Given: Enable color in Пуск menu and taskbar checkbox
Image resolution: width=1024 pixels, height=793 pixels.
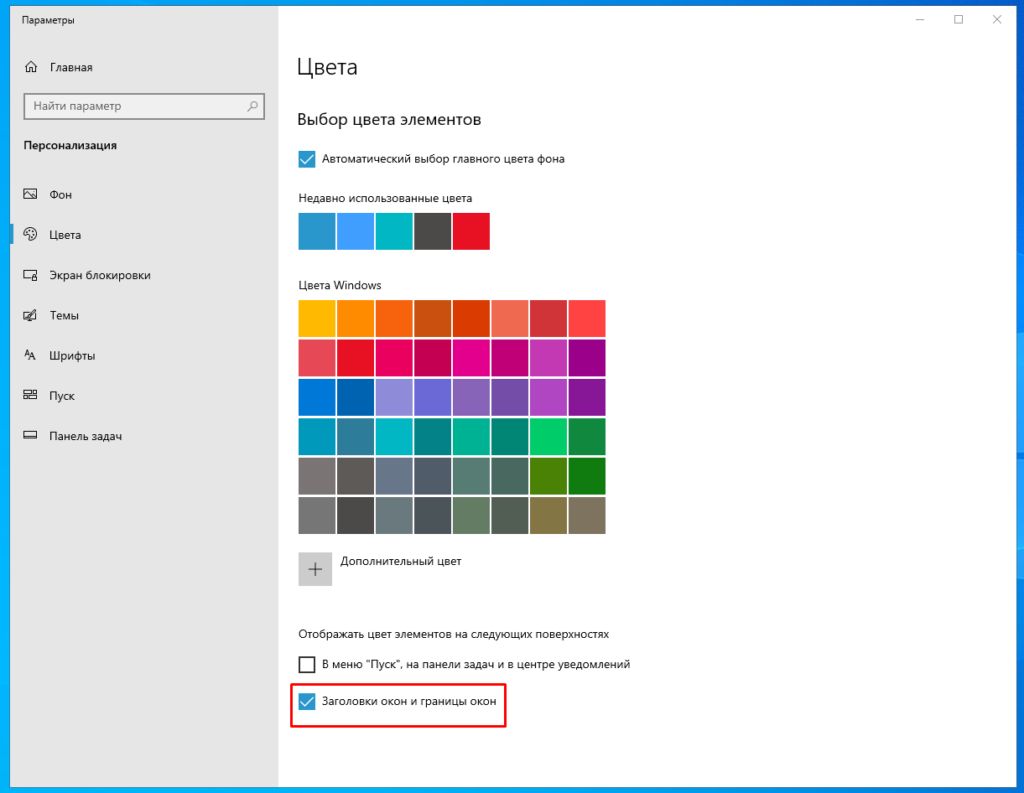Looking at the screenshot, I should pyautogui.click(x=307, y=664).
